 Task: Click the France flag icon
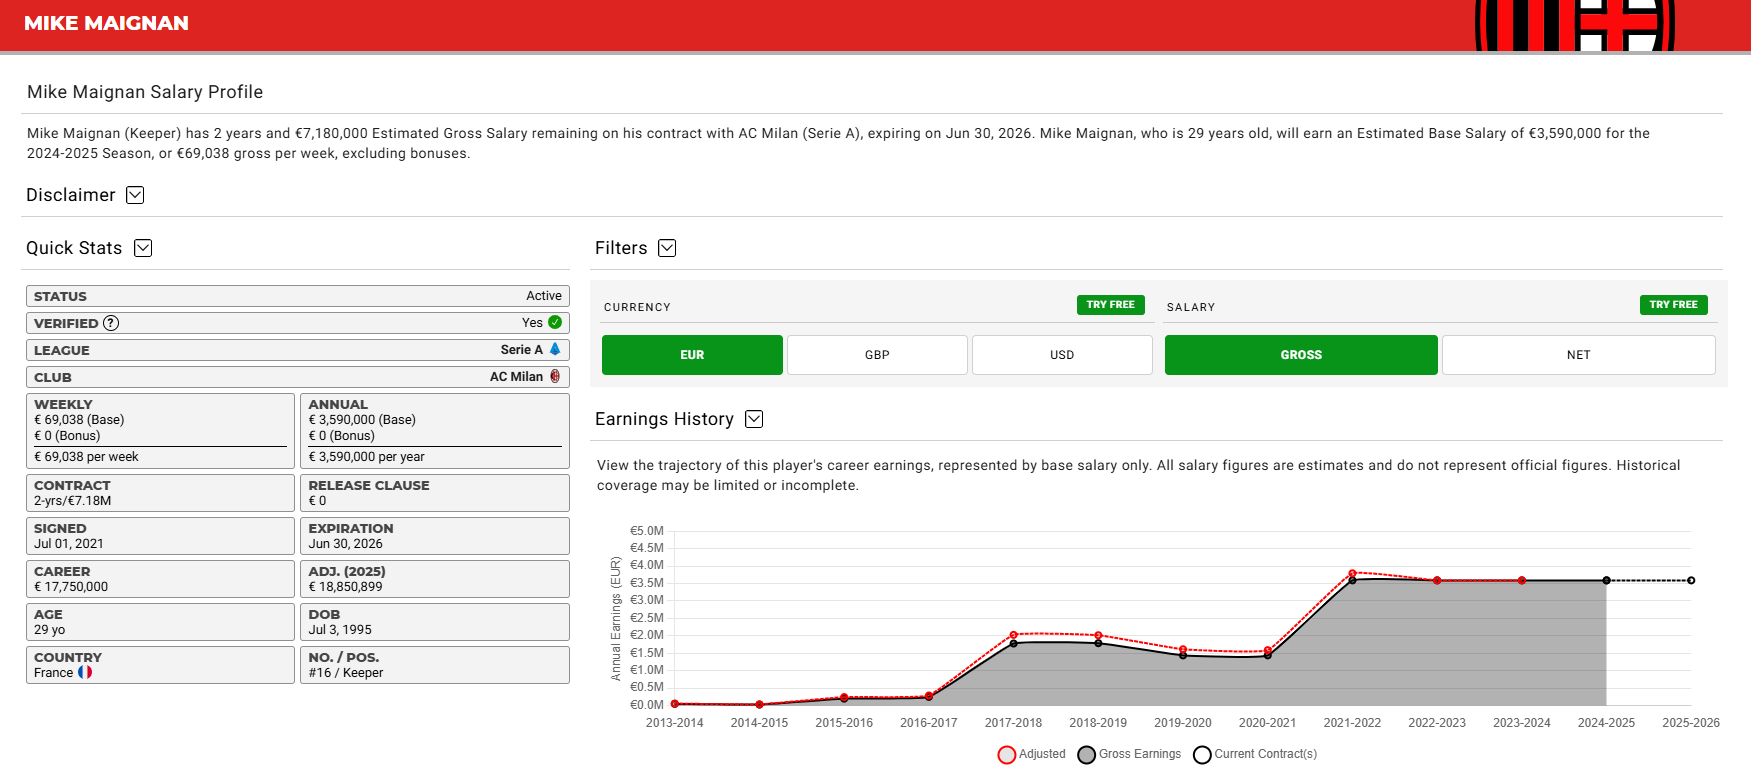85,672
